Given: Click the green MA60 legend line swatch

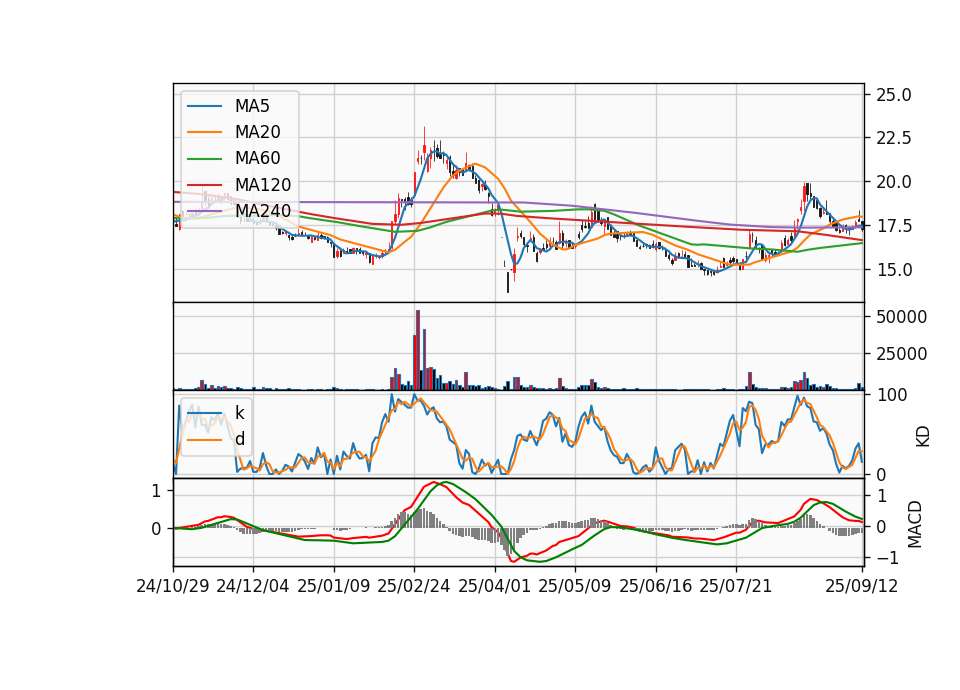Looking at the screenshot, I should 204,159.
